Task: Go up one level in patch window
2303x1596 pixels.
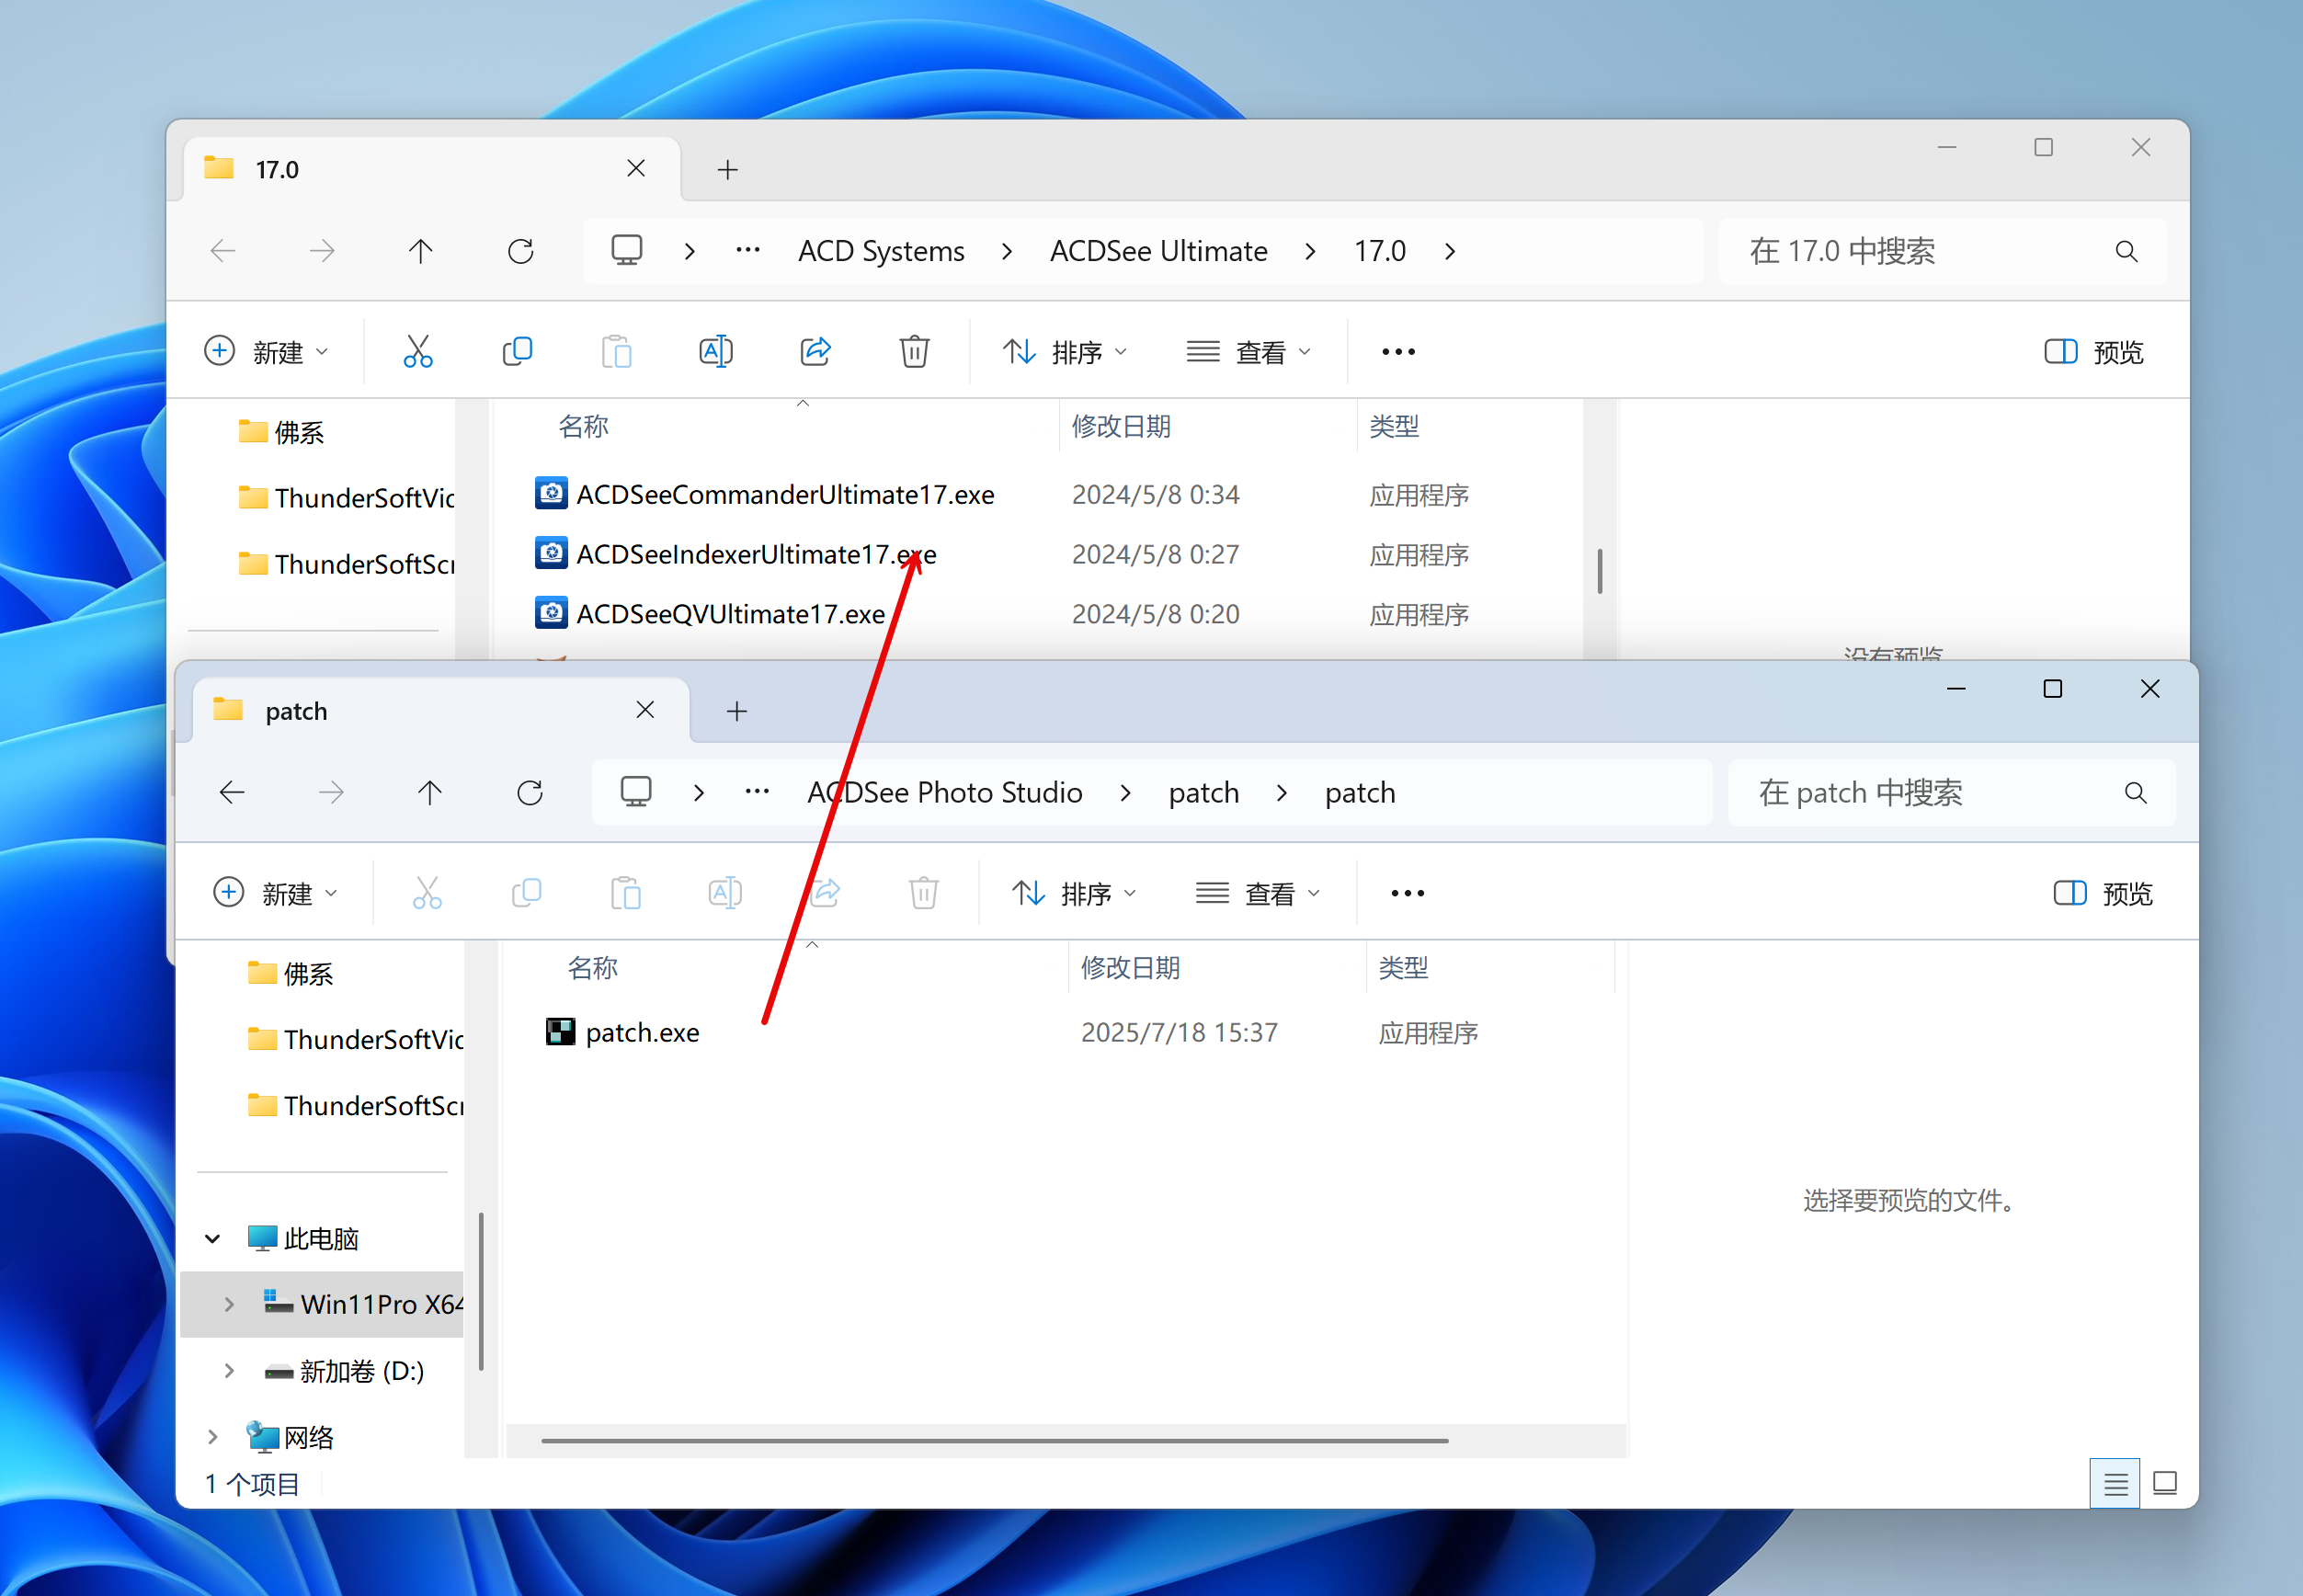Action: (430, 793)
